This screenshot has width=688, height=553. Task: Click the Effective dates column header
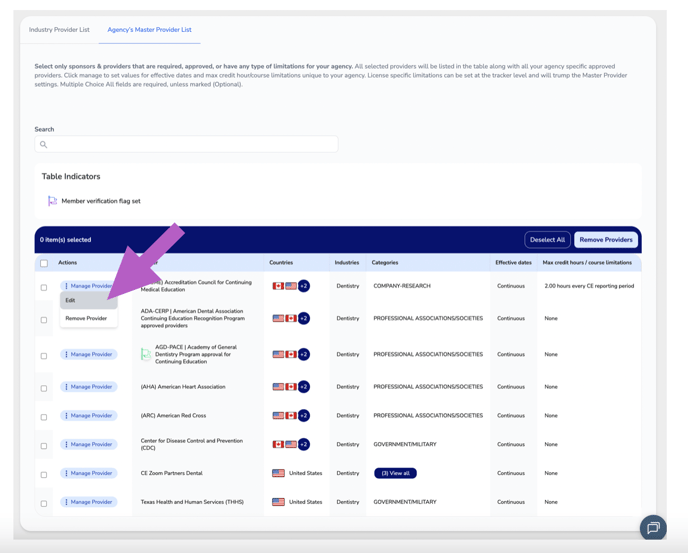(x=513, y=262)
